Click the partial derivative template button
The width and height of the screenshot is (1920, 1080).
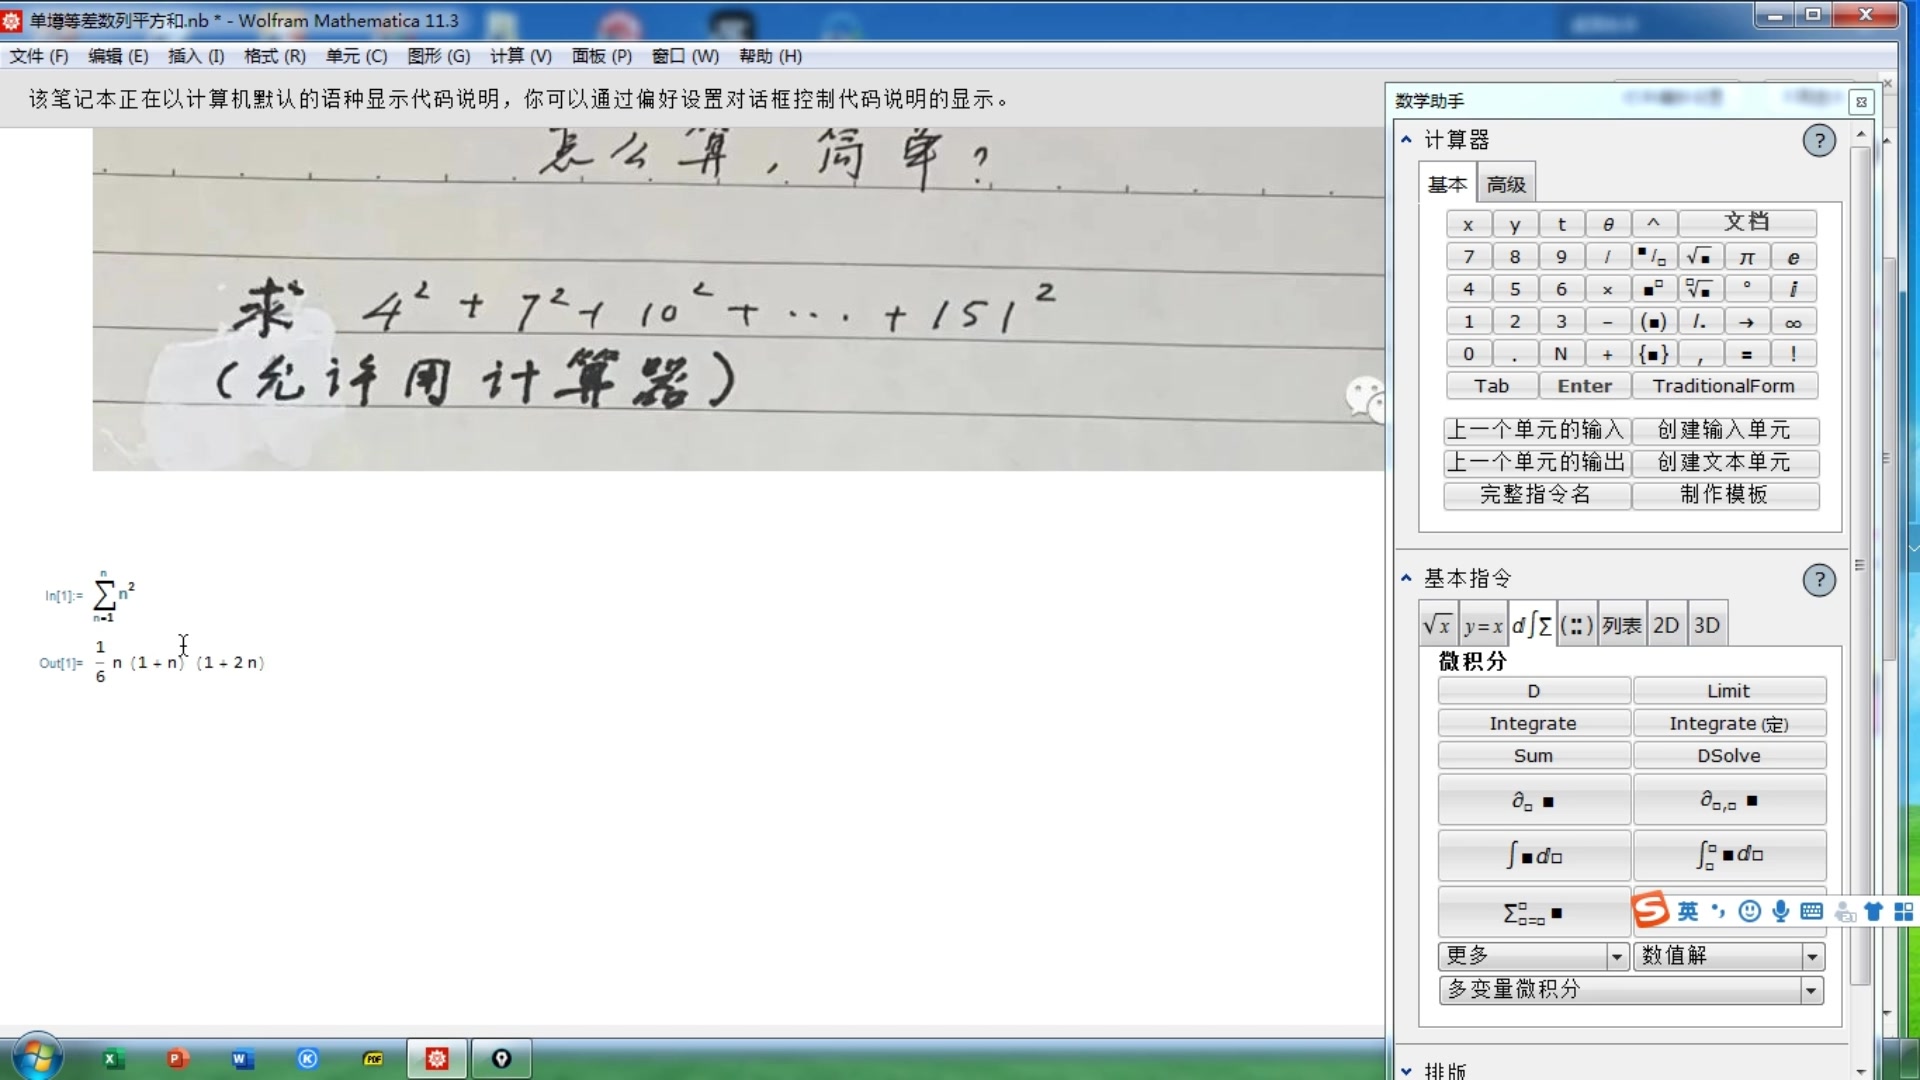(1533, 800)
